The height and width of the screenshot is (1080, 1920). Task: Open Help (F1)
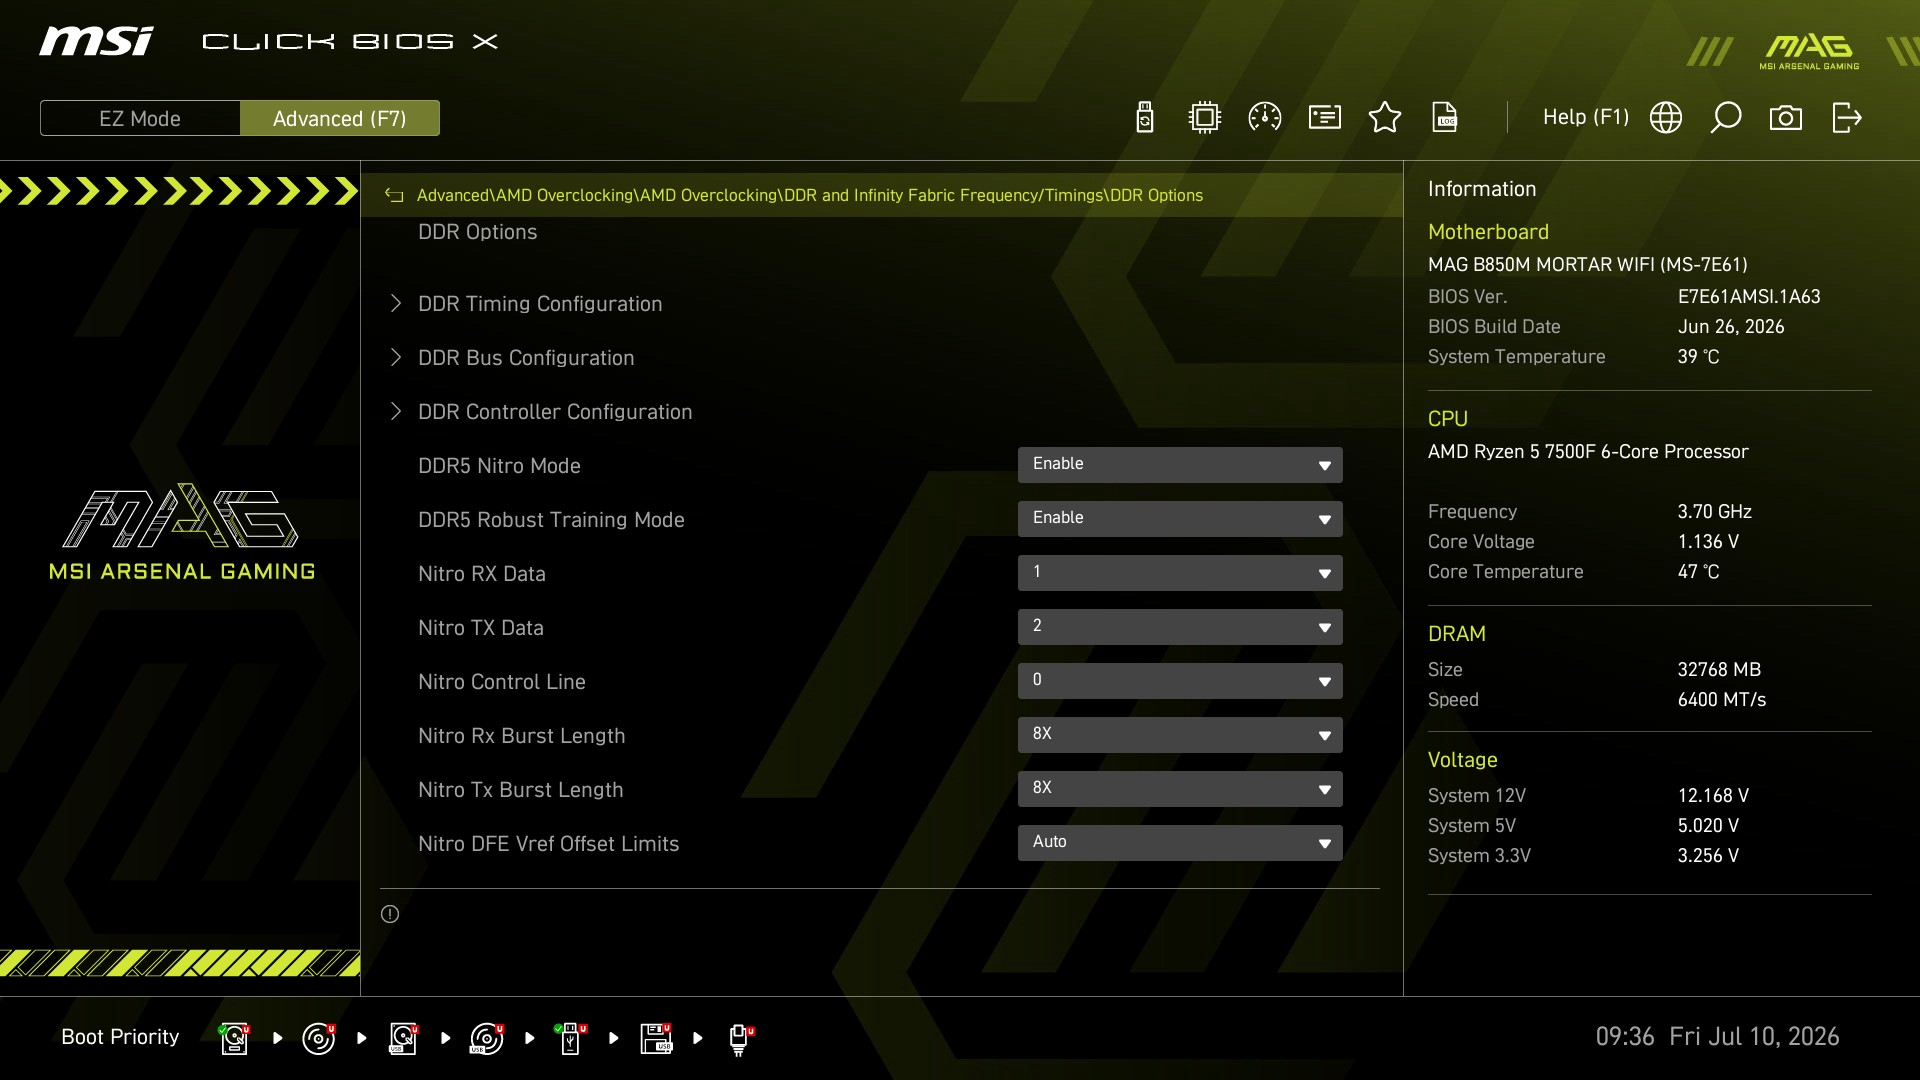click(1586, 117)
